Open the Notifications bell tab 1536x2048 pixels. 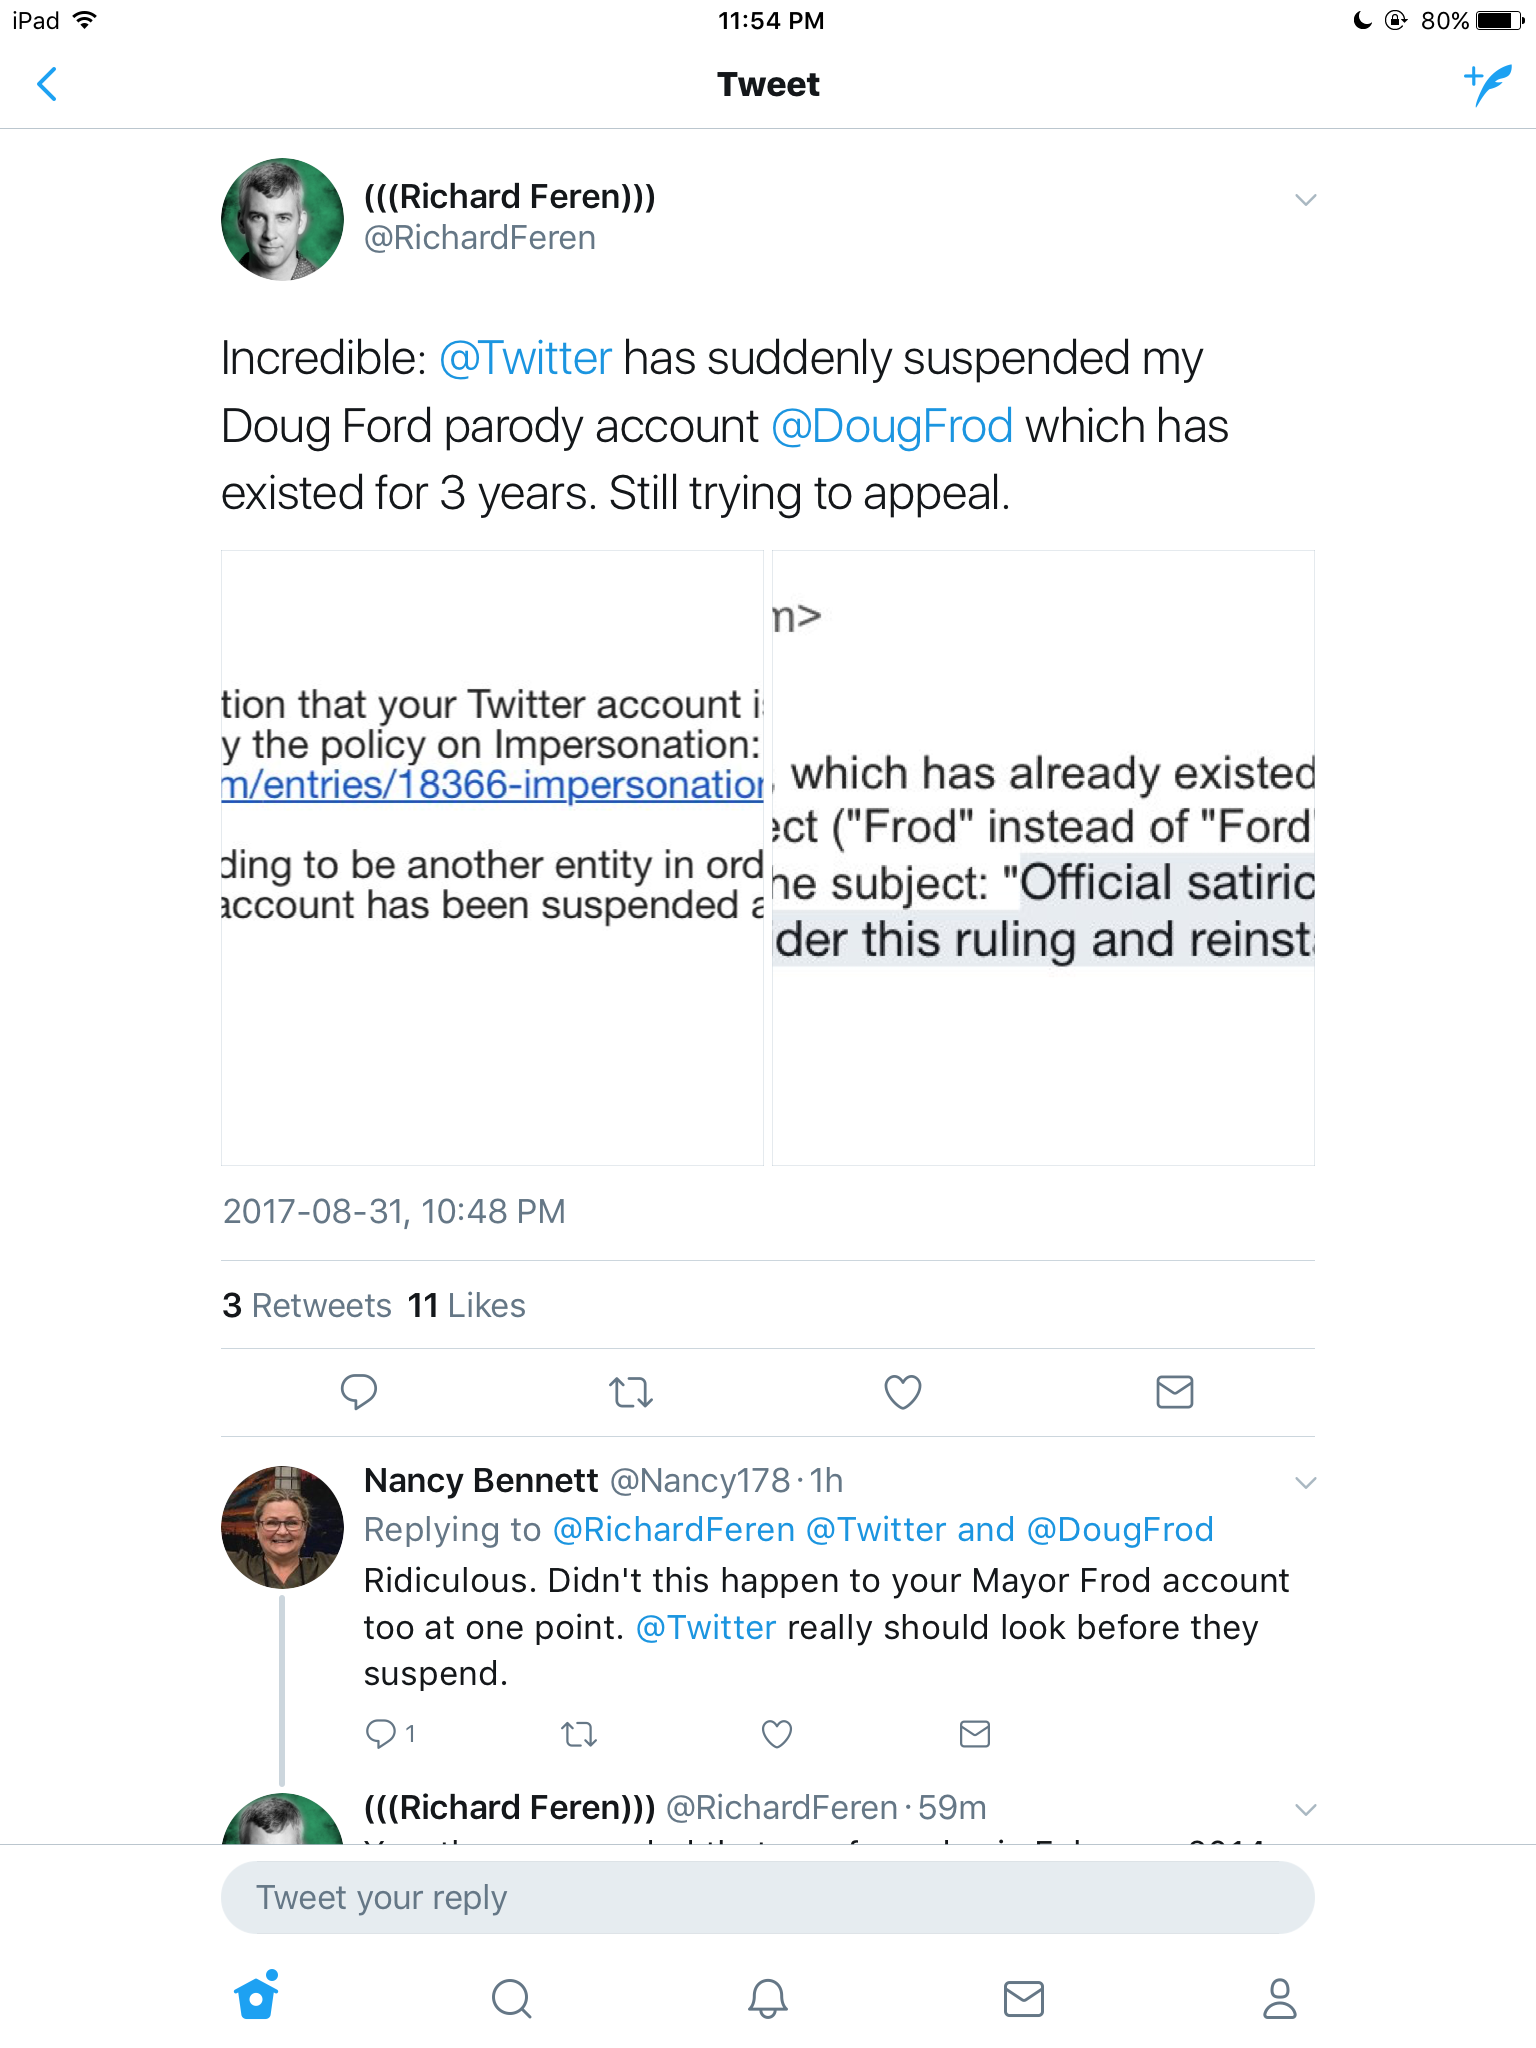[768, 1998]
